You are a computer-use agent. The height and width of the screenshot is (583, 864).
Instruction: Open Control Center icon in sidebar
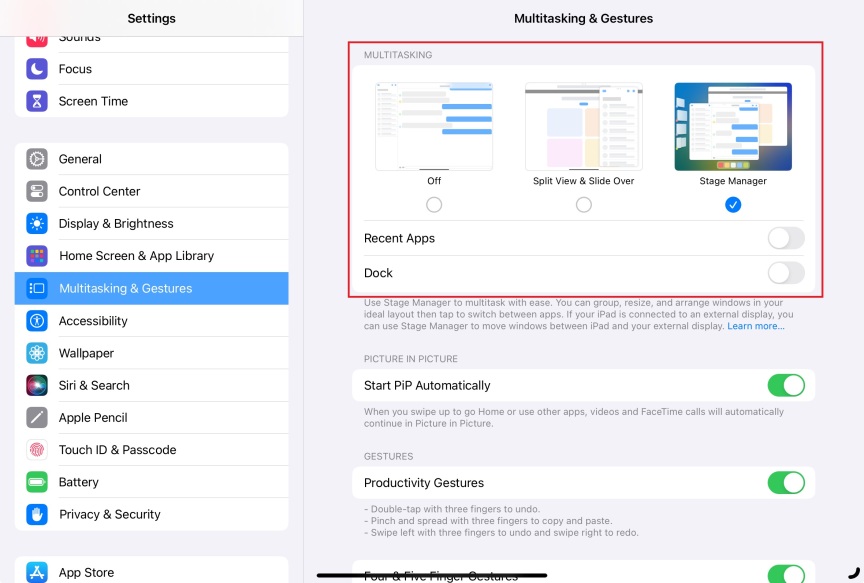pos(37,191)
